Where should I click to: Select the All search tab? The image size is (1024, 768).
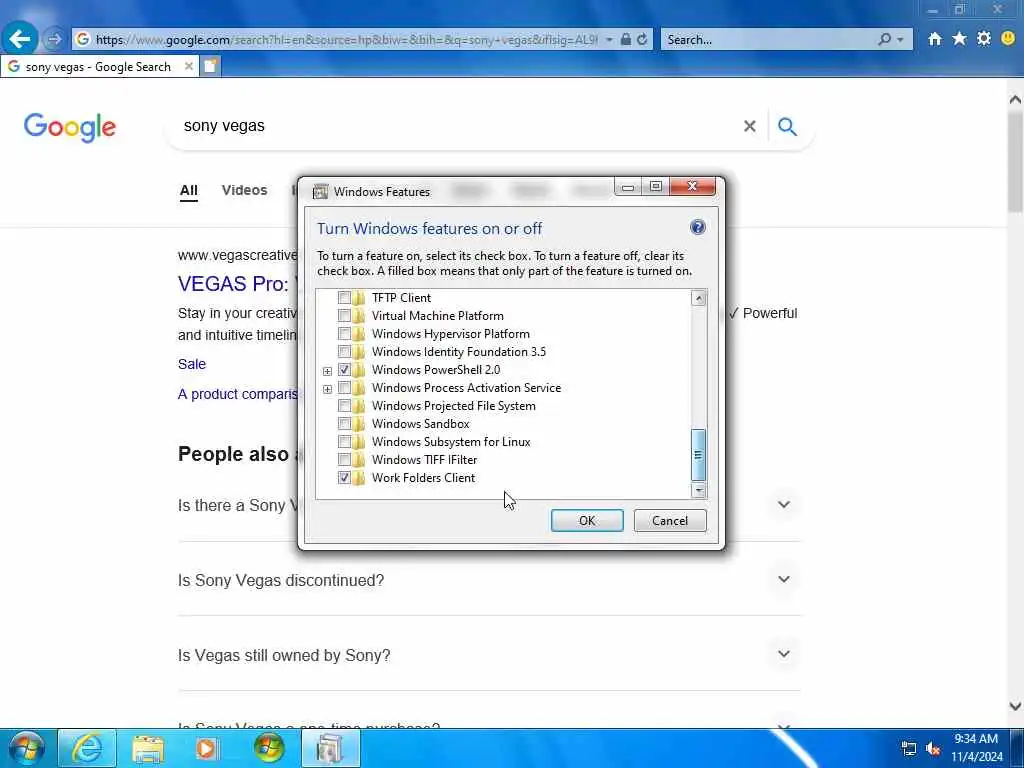[x=189, y=190]
